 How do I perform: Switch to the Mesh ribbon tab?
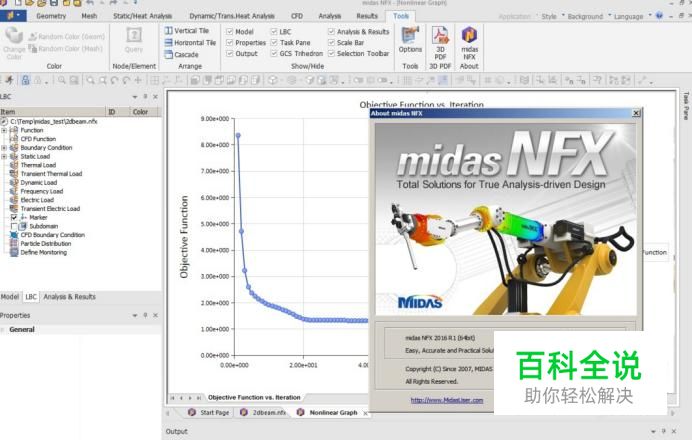pyautogui.click(x=89, y=16)
